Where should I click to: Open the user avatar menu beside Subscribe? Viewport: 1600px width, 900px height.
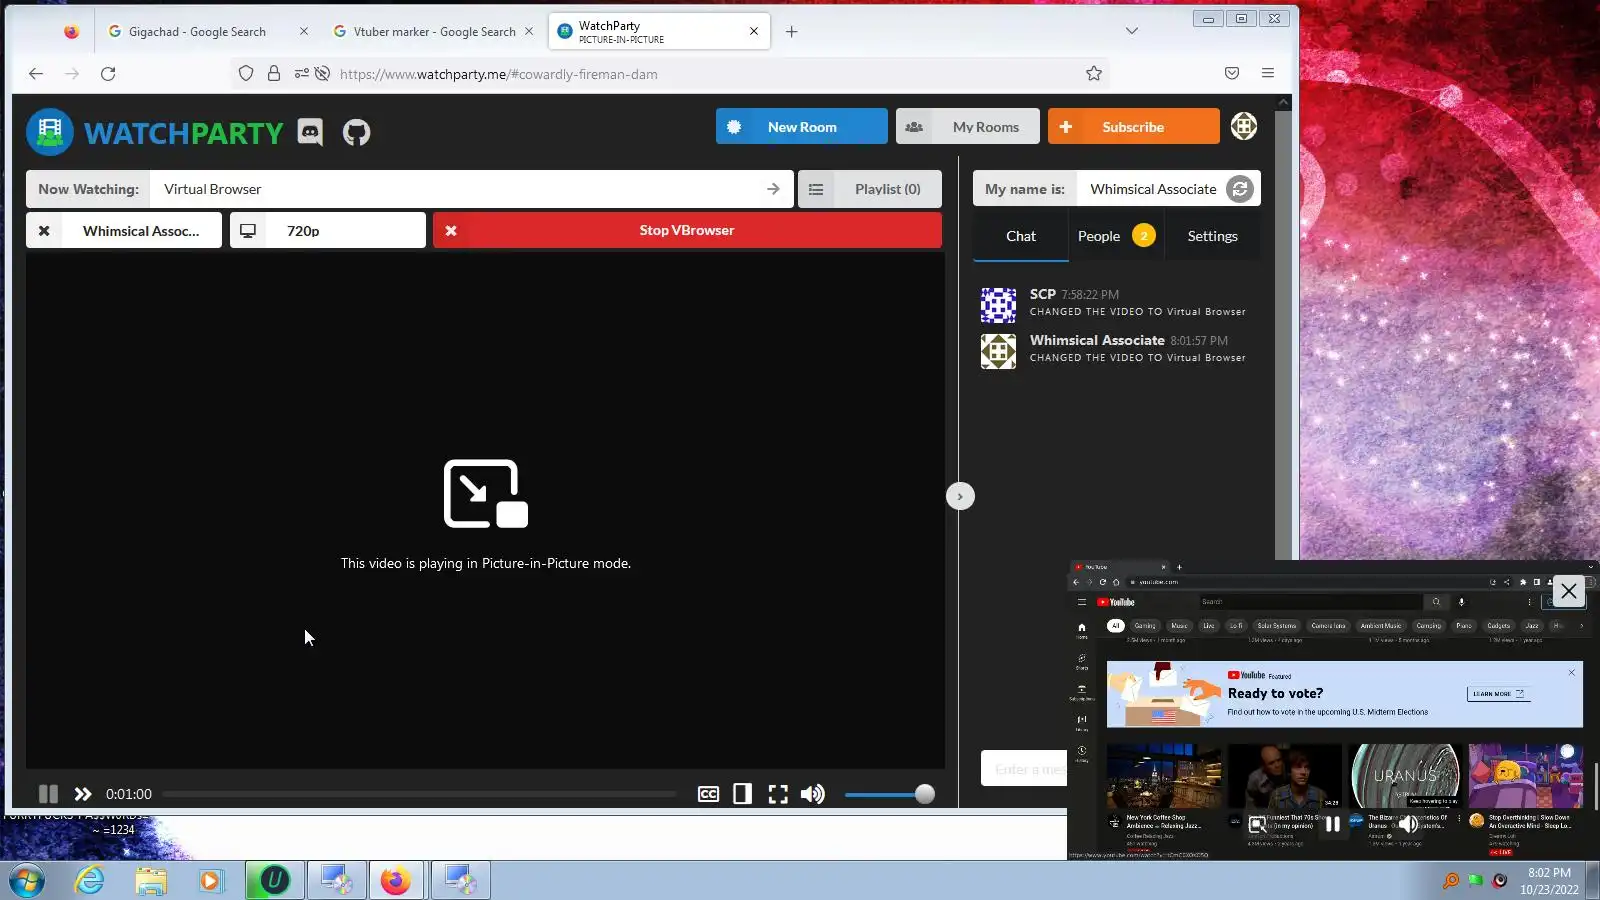pyautogui.click(x=1243, y=127)
